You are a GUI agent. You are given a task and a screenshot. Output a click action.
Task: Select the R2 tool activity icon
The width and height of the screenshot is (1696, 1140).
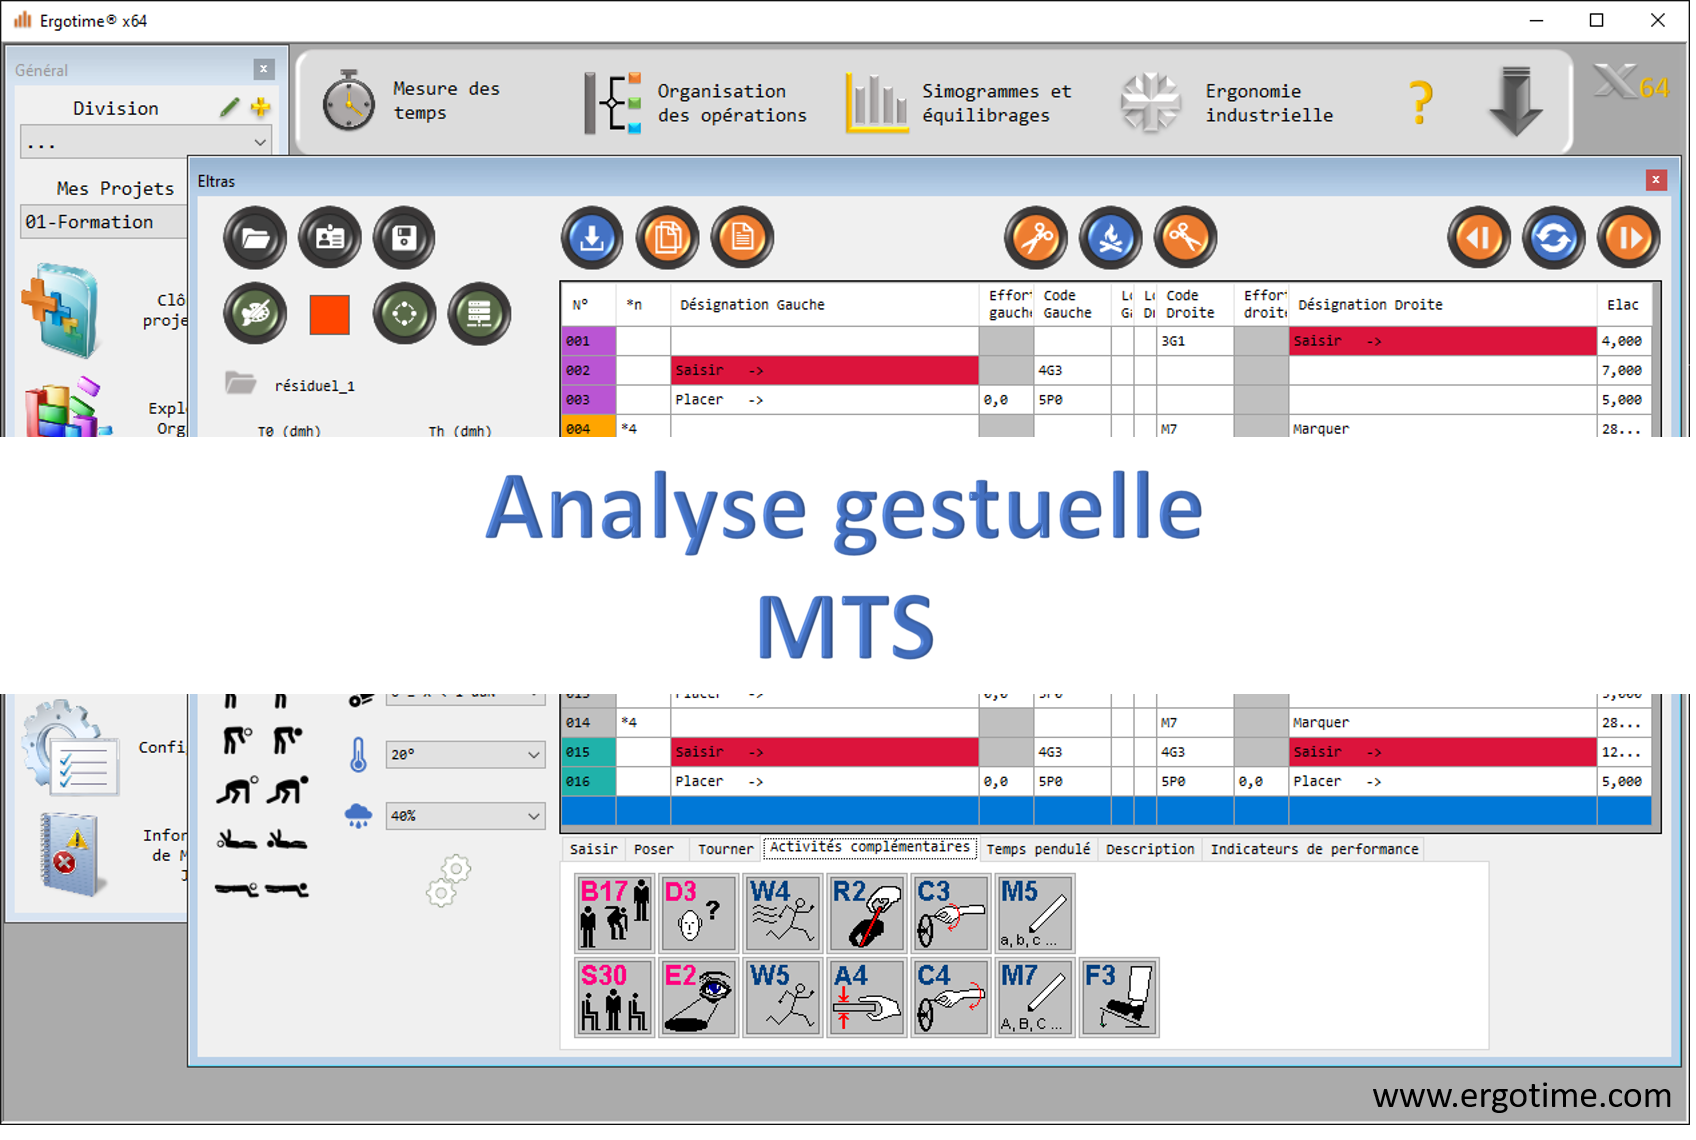click(x=867, y=914)
